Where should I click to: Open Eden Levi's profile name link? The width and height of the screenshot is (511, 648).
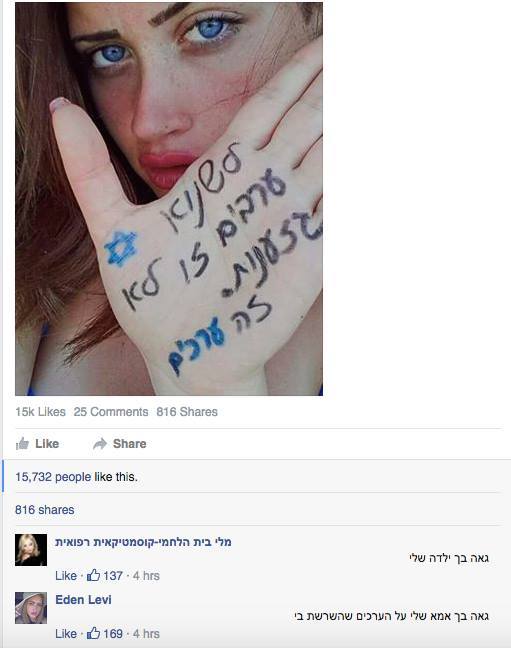(84, 600)
